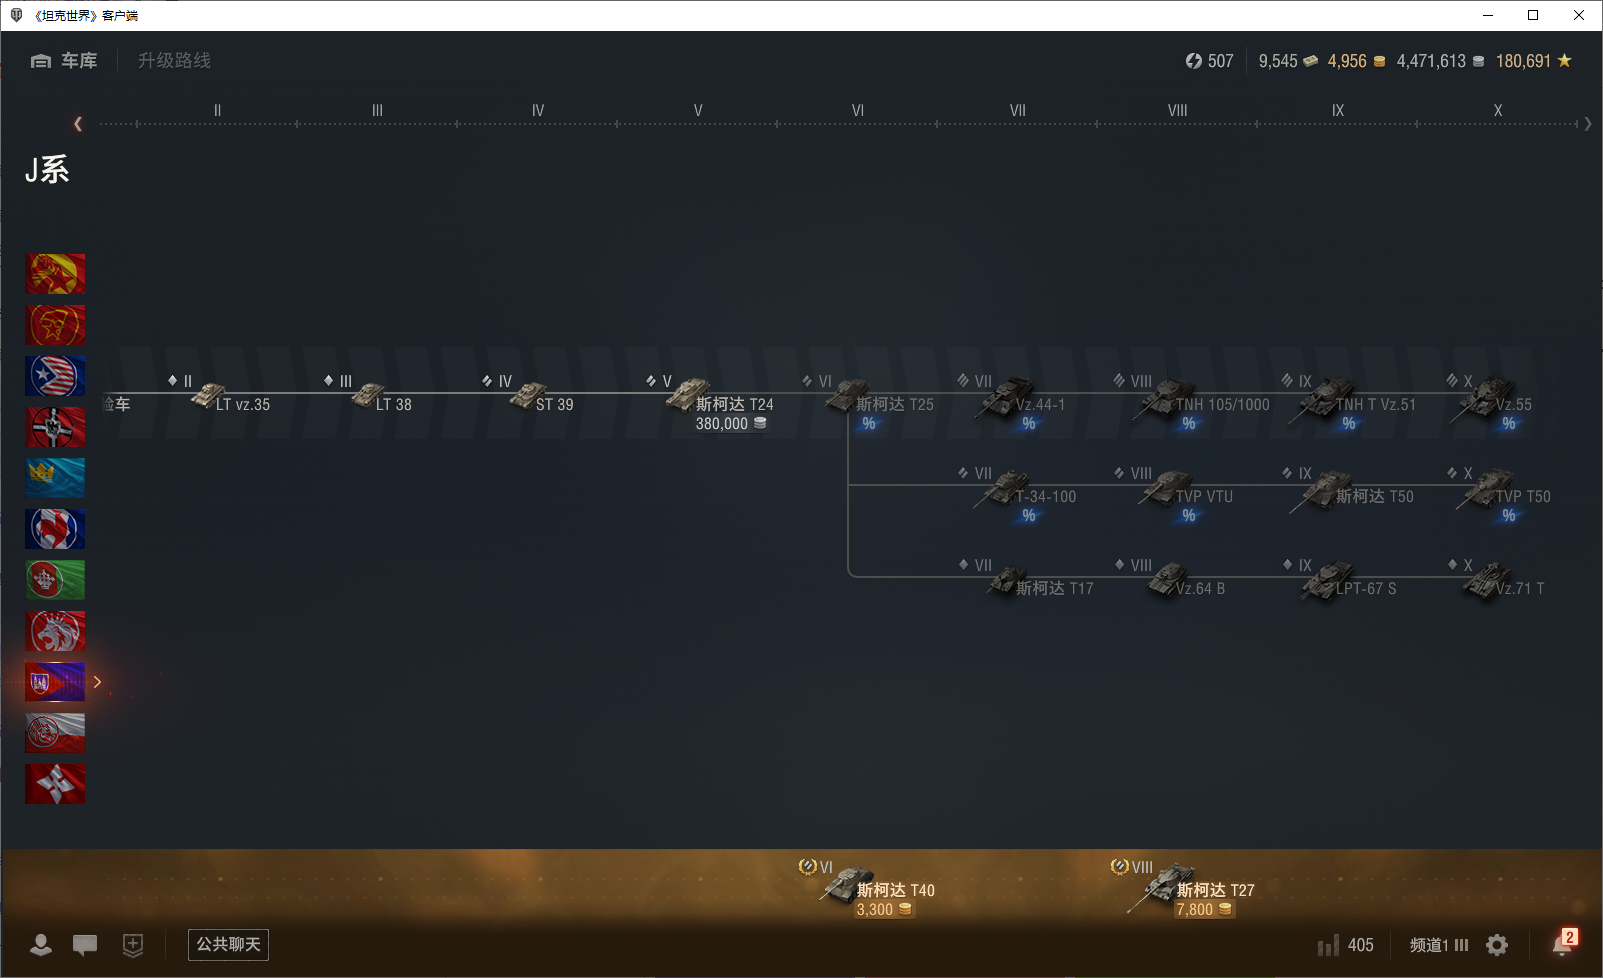Viewport: 1603px width, 978px height.
Task: Open the settings gear icon
Action: coord(1497,945)
